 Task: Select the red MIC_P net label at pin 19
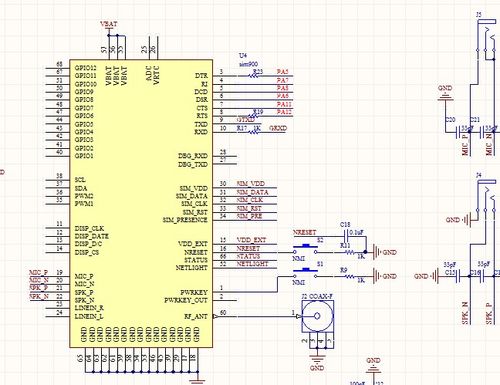click(x=39, y=273)
